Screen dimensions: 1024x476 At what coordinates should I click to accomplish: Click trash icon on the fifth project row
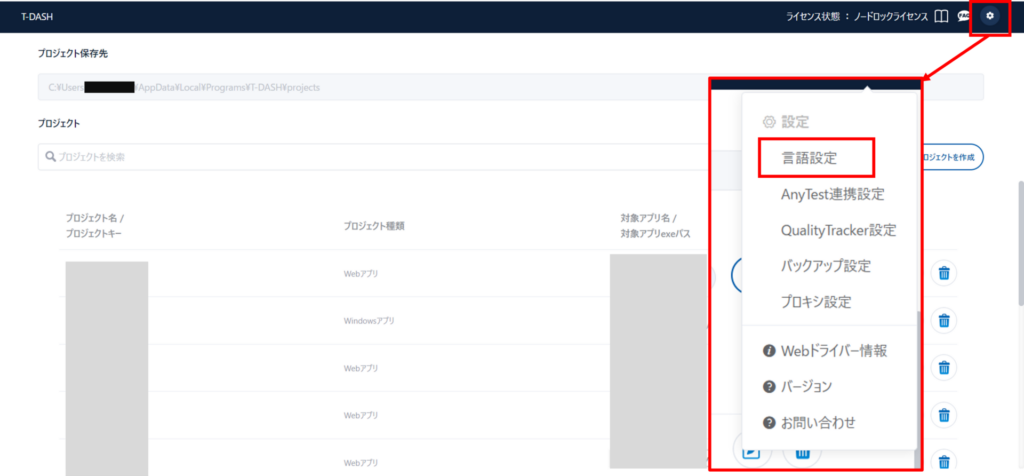tap(942, 461)
